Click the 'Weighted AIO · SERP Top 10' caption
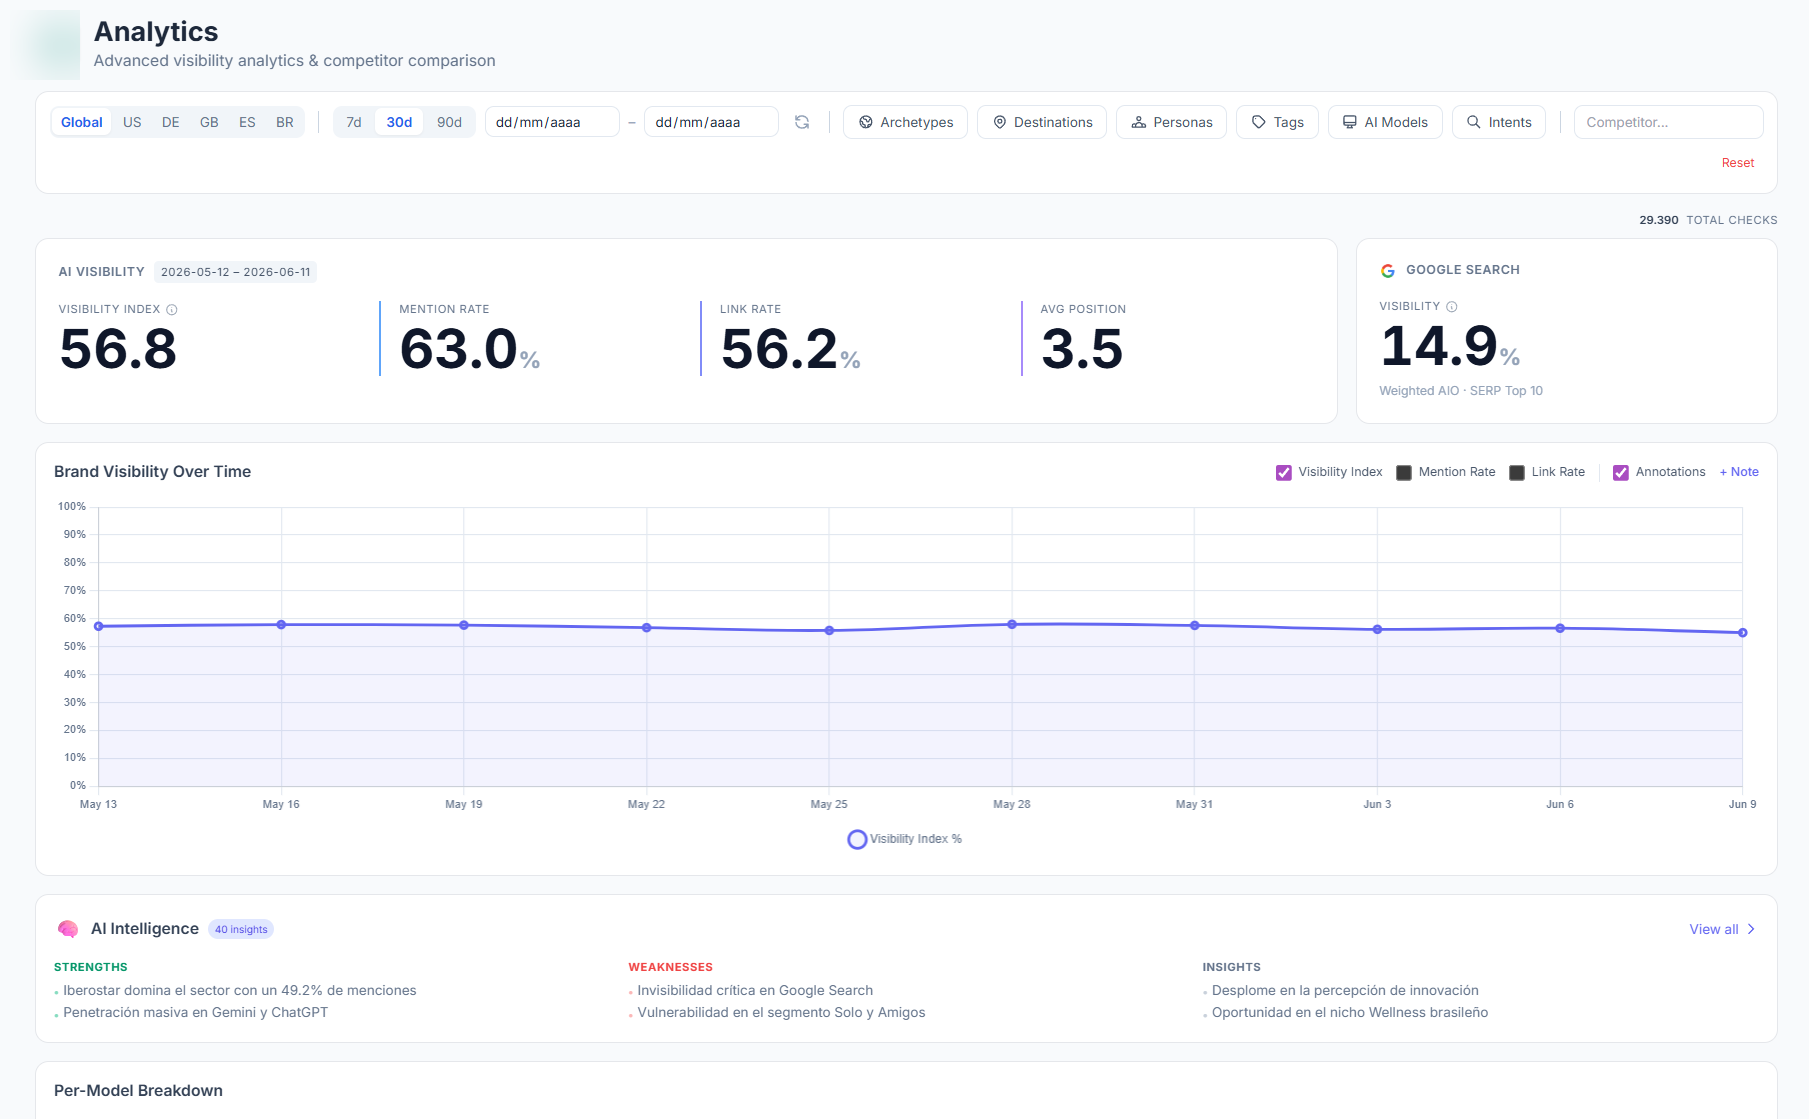This screenshot has width=1809, height=1119. 1461,391
